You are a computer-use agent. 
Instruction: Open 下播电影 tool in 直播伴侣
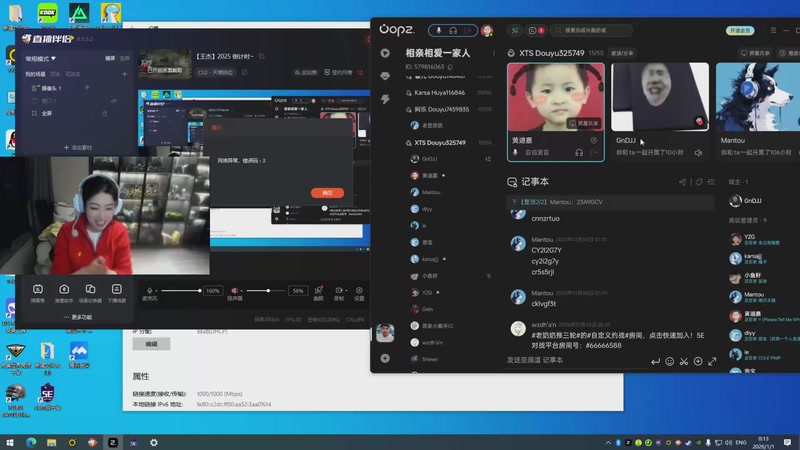(x=117, y=293)
